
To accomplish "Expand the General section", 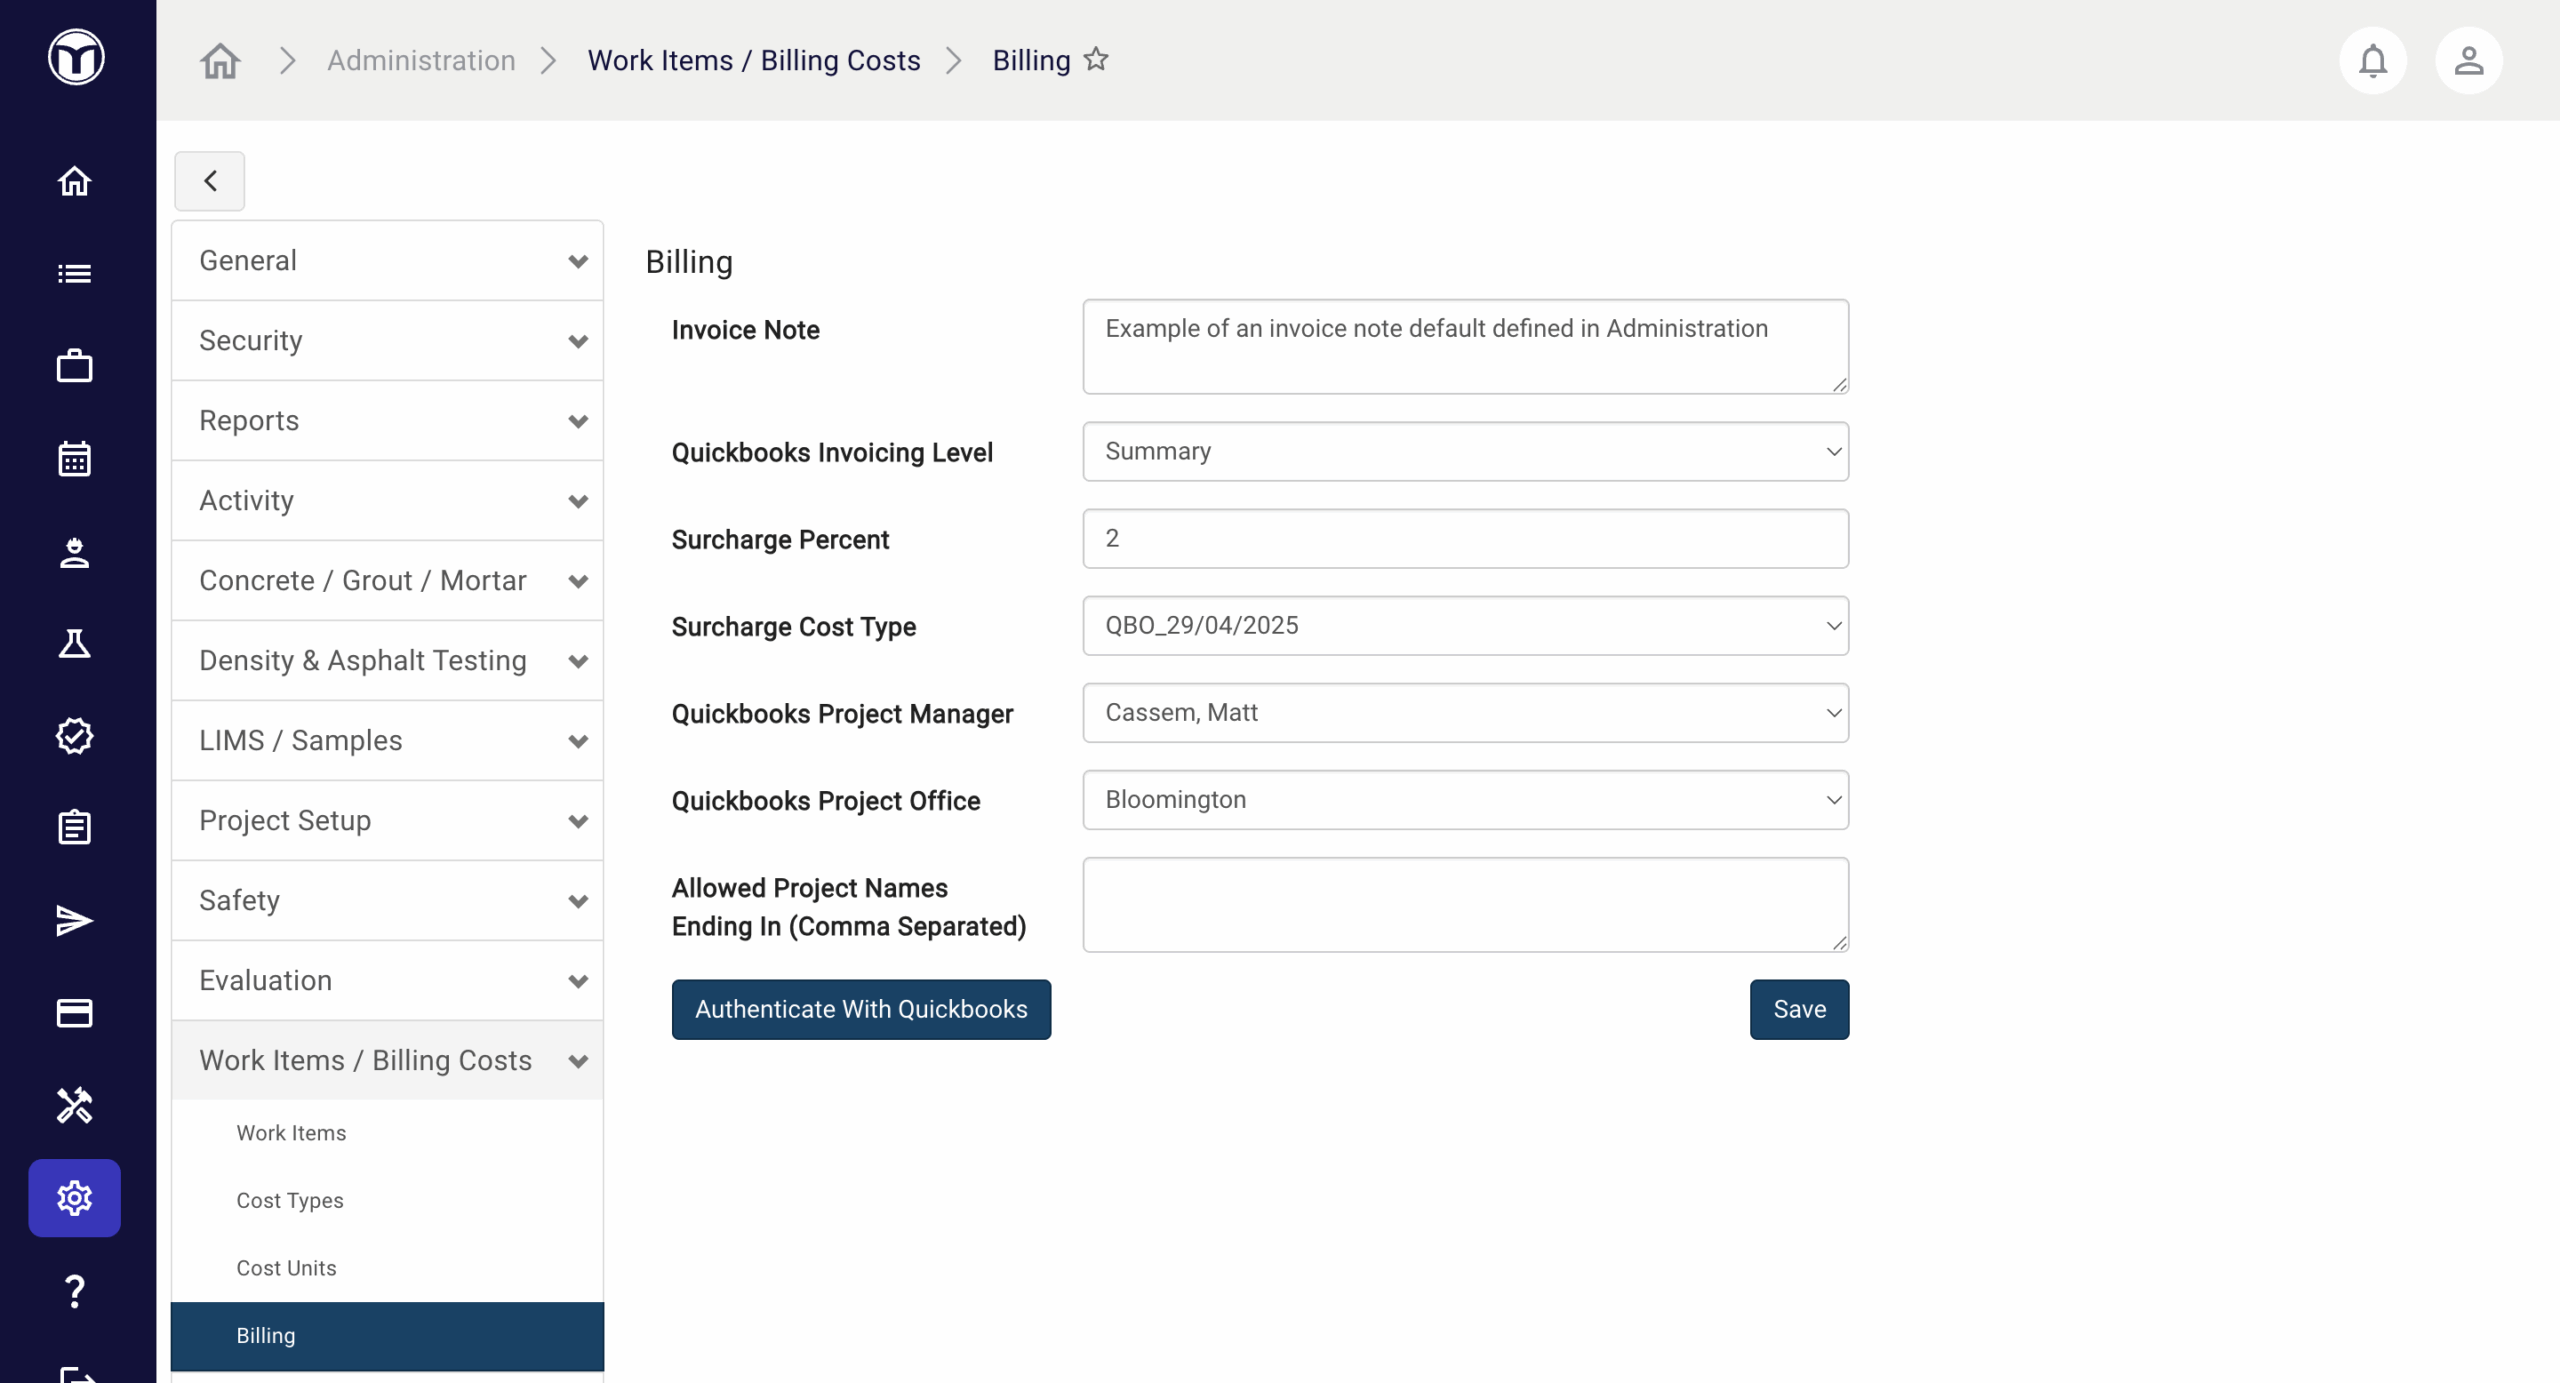I will click(x=387, y=261).
